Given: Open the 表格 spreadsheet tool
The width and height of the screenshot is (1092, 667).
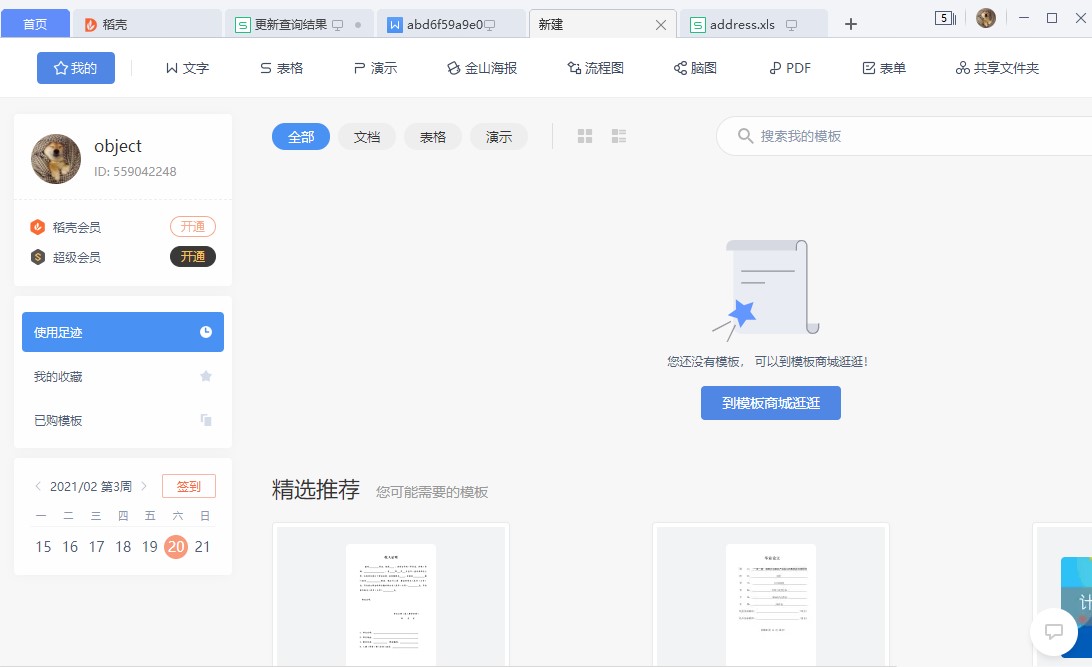Looking at the screenshot, I should click(x=283, y=68).
